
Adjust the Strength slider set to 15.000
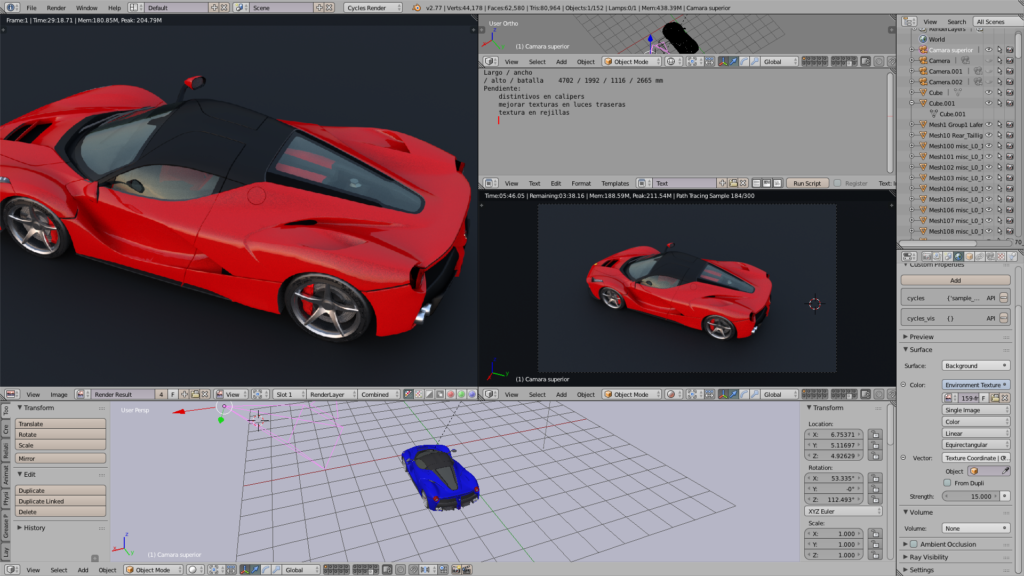tap(969, 496)
